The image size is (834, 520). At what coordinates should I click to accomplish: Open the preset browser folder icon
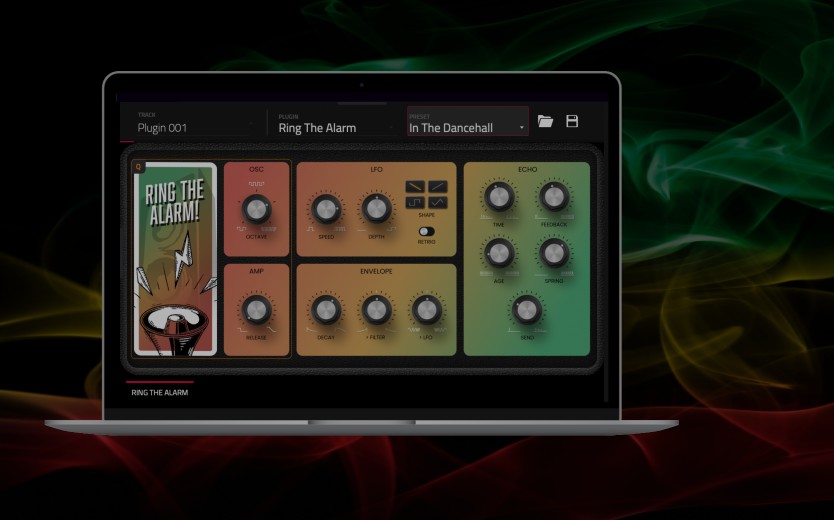[545, 121]
